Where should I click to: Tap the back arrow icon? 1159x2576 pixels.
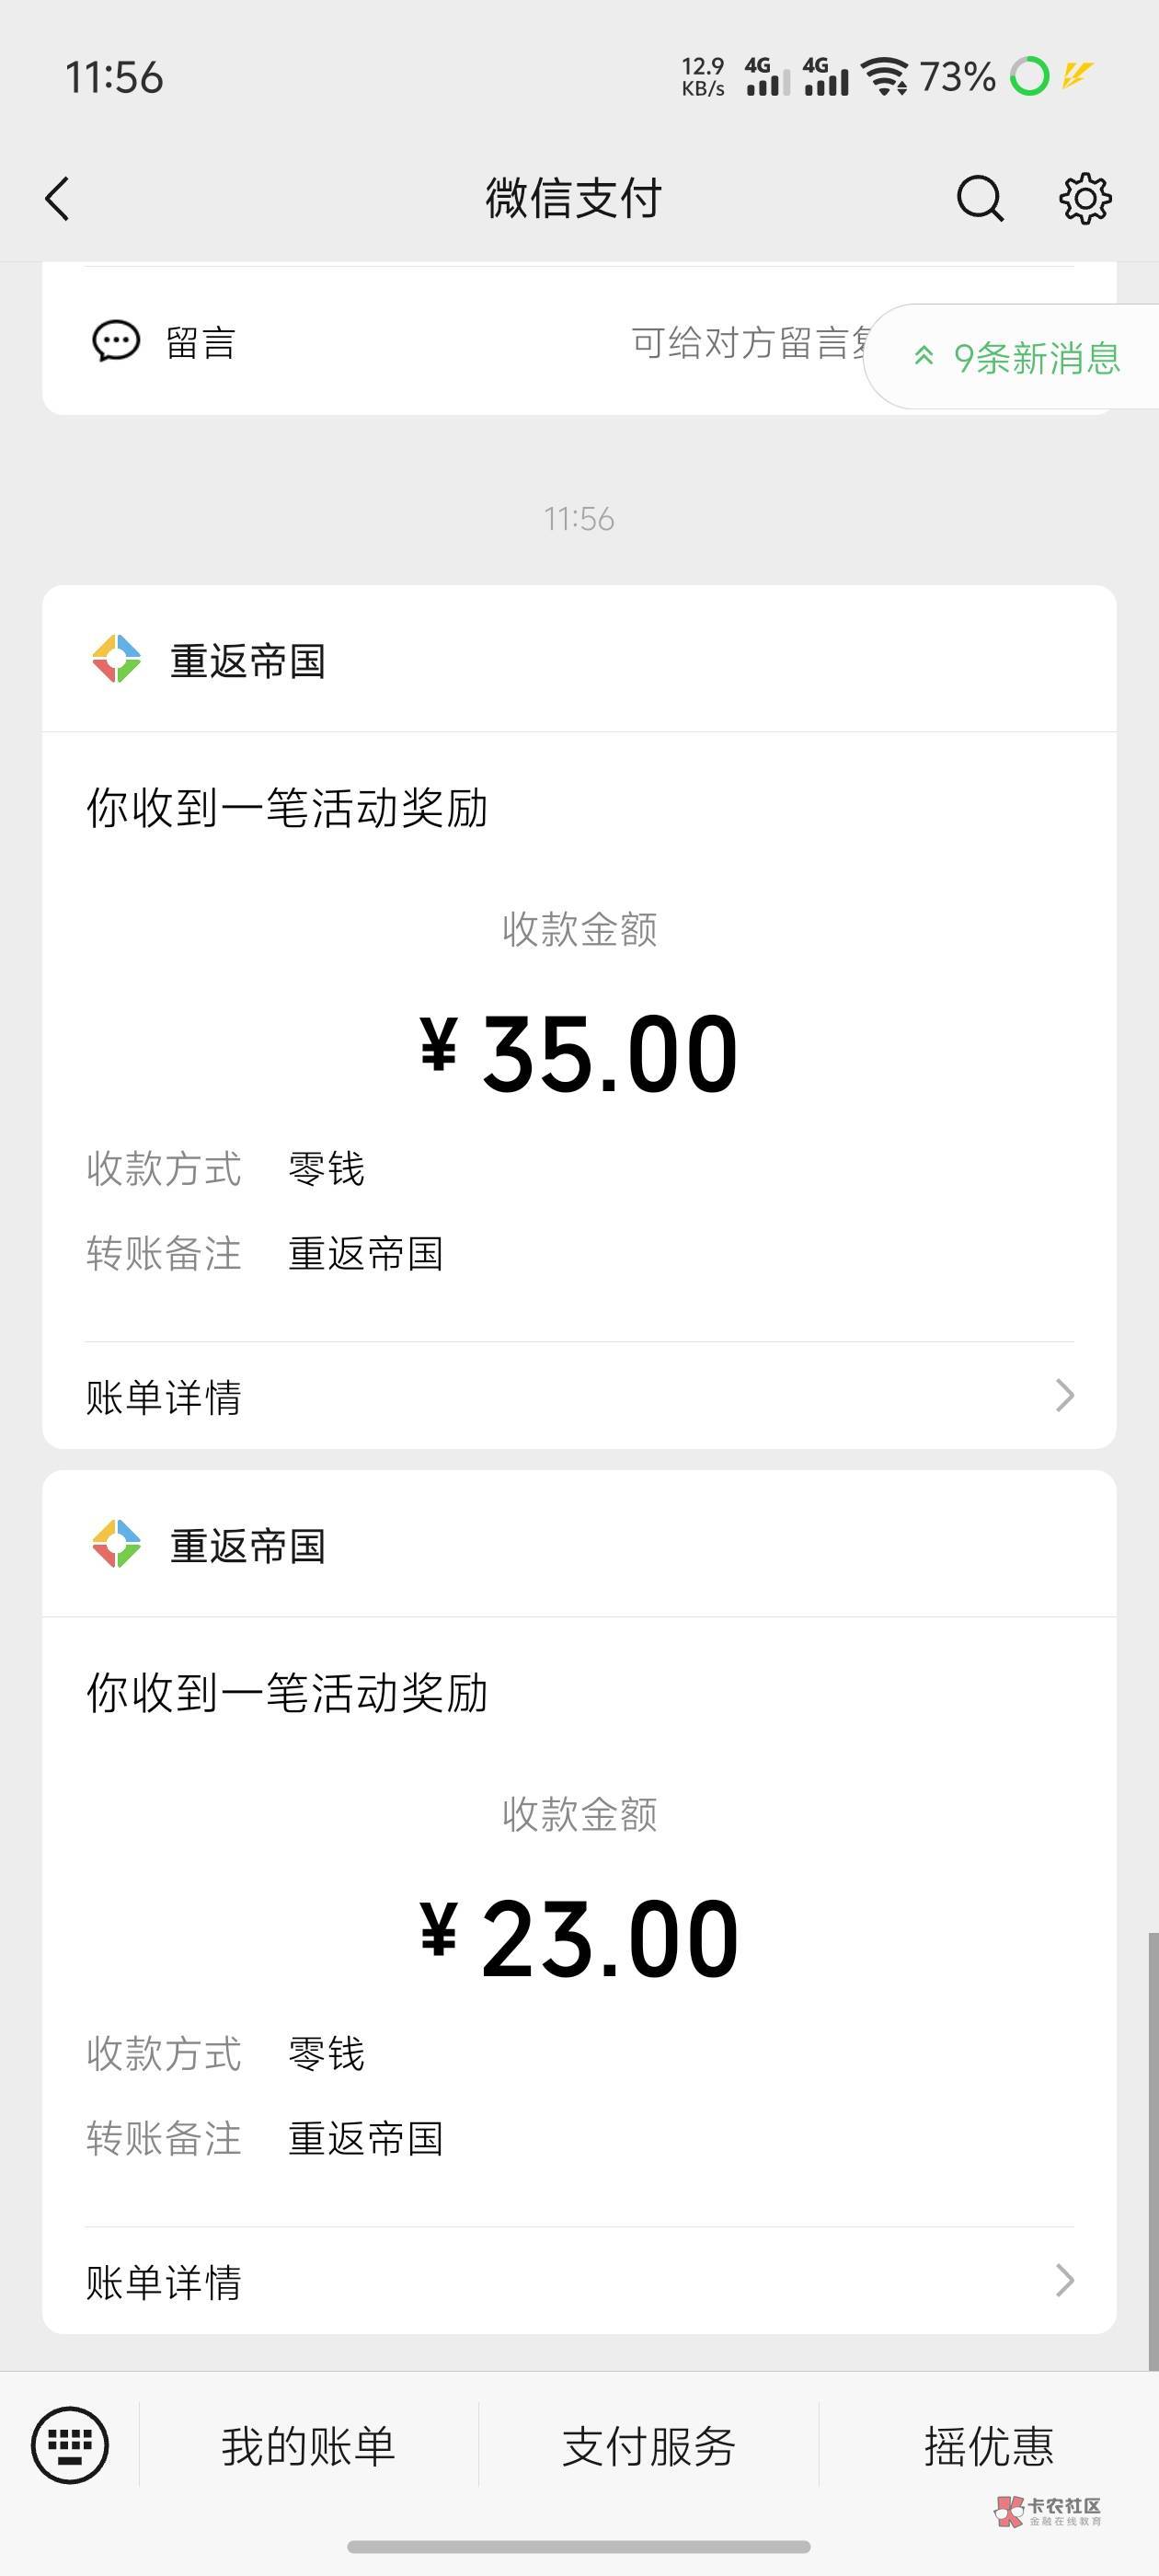click(58, 198)
